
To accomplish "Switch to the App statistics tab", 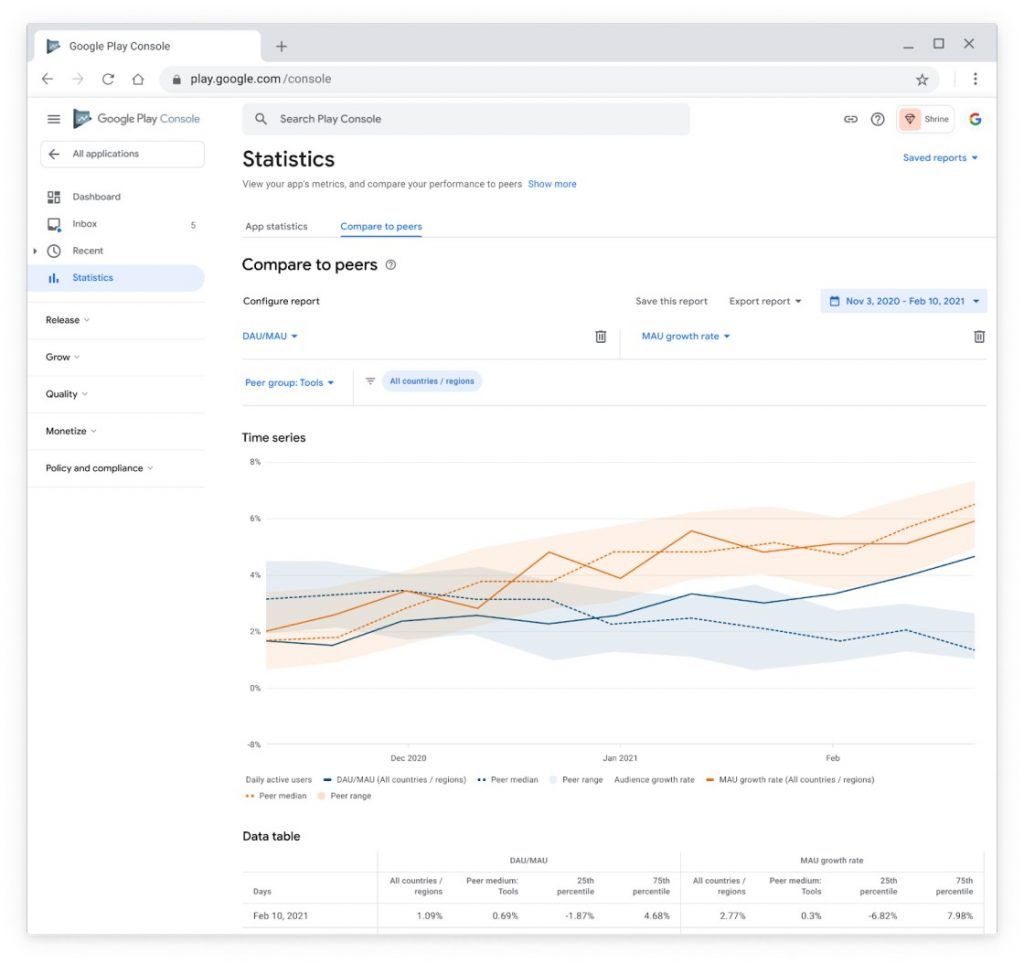I will pos(276,227).
